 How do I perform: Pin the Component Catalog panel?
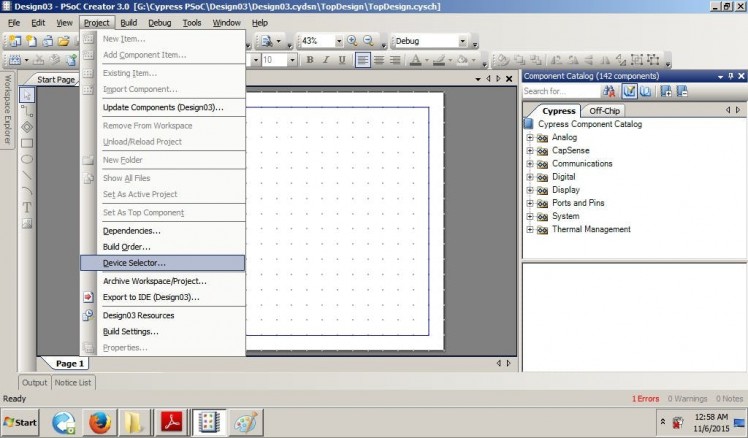731,76
